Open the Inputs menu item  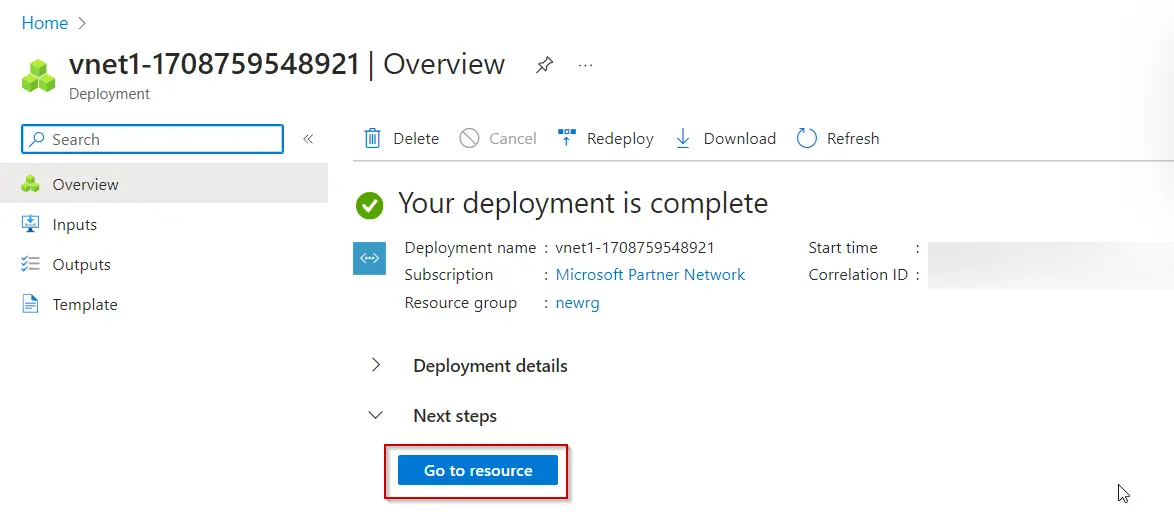74,224
